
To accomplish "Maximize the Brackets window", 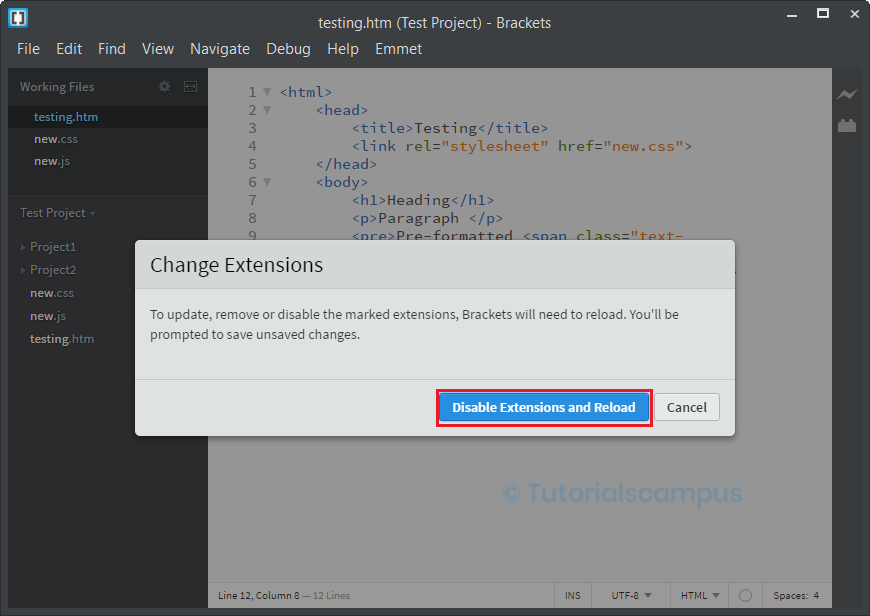I will [823, 13].
